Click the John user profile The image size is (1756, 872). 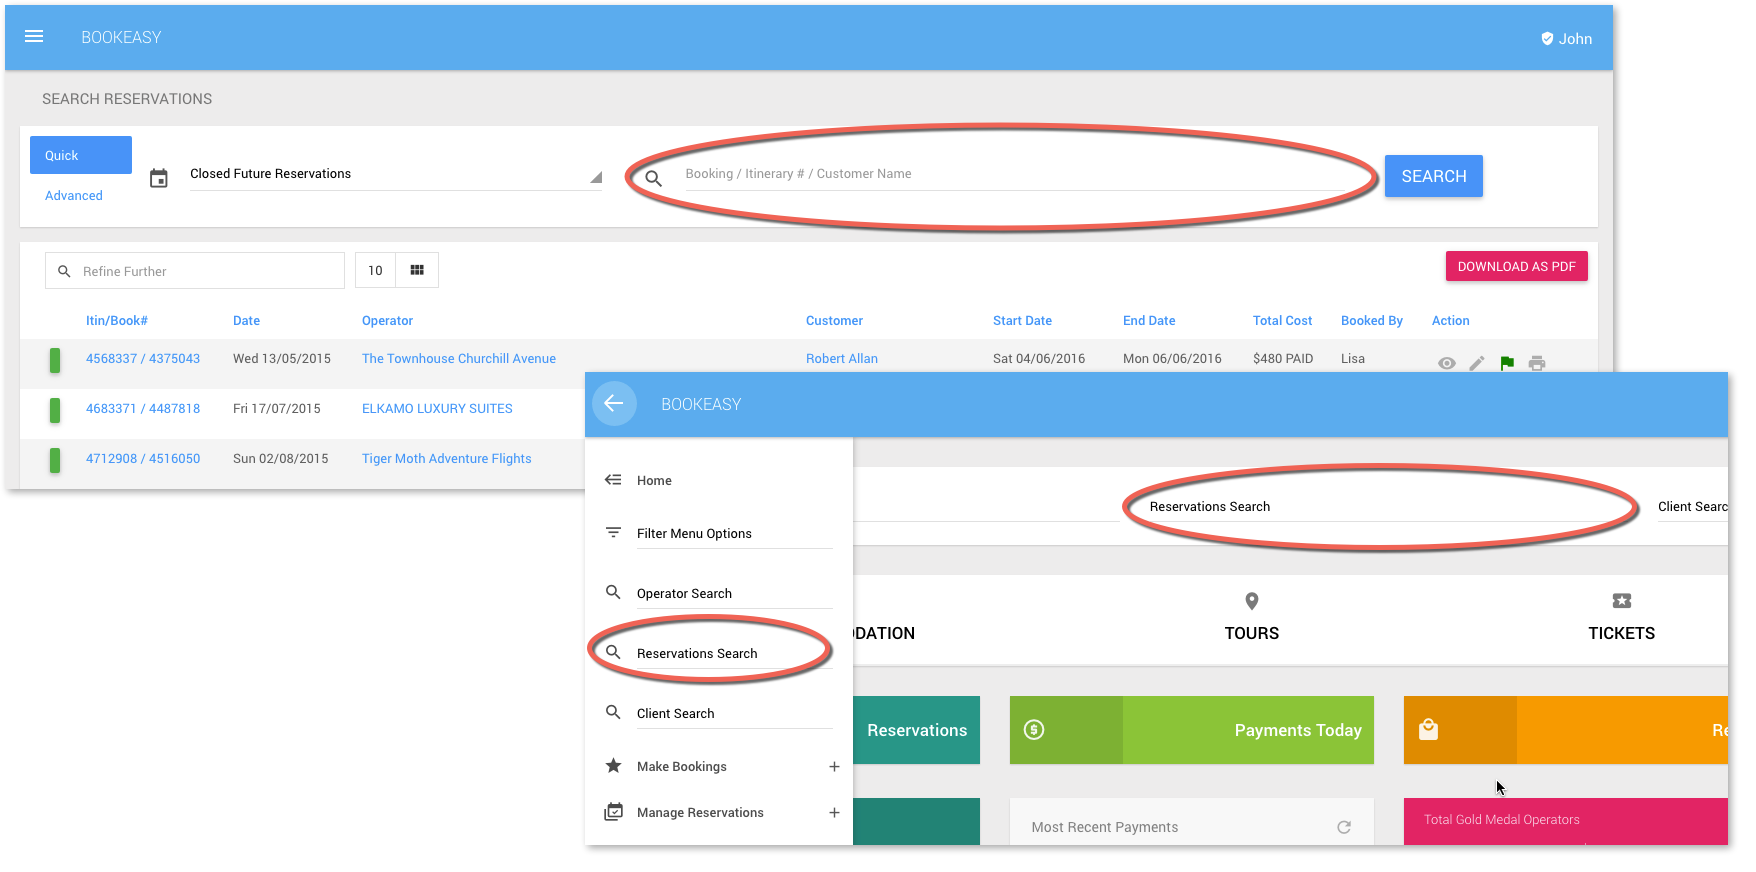click(1566, 39)
